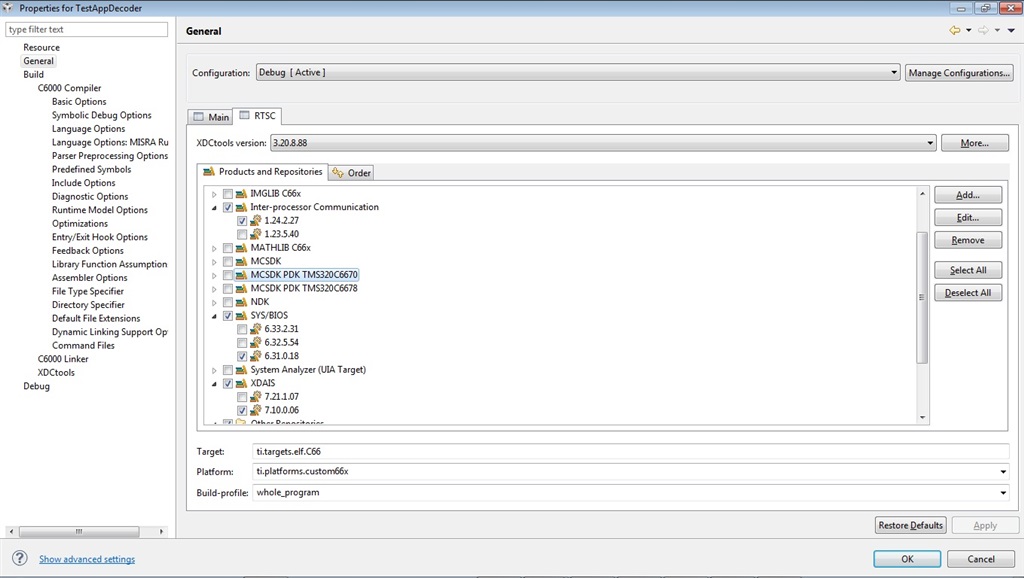The image size is (1024, 578).
Task: Open the help question mark icon
Action: (20, 558)
